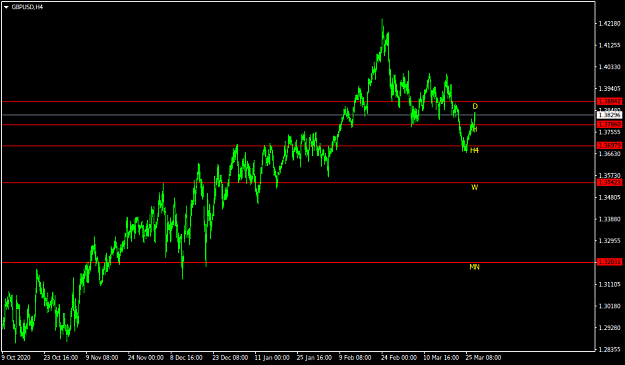Click the red 1.37860 price tag
The height and width of the screenshot is (365, 625).
609,125
